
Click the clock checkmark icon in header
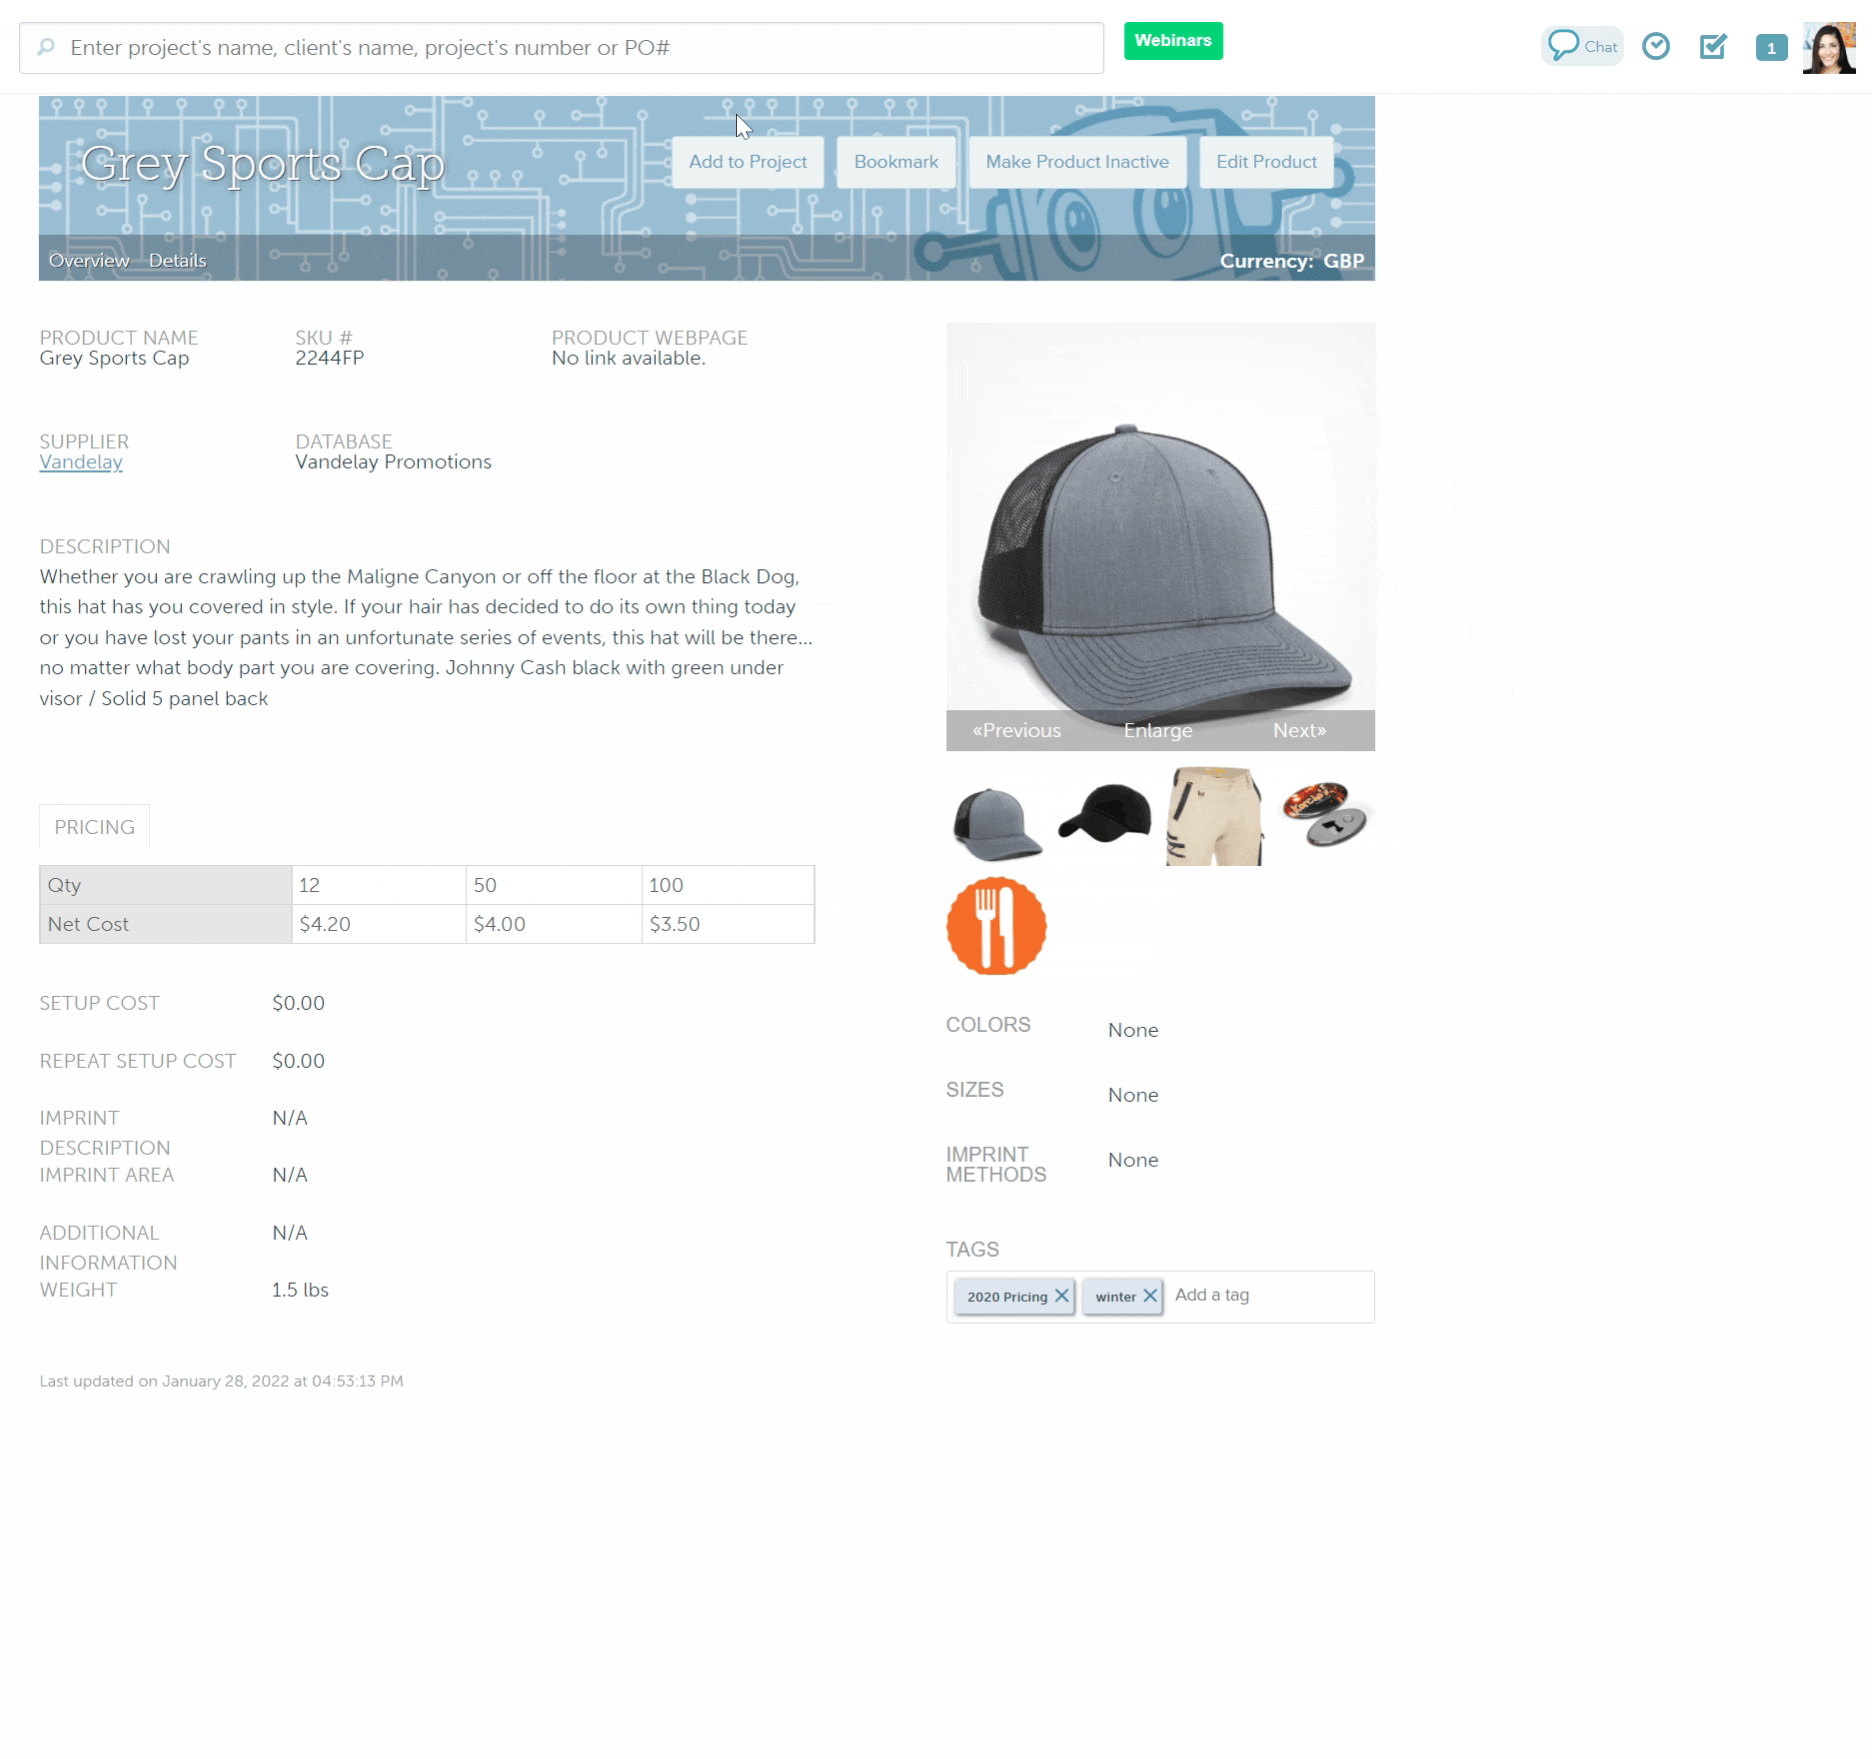point(1656,47)
